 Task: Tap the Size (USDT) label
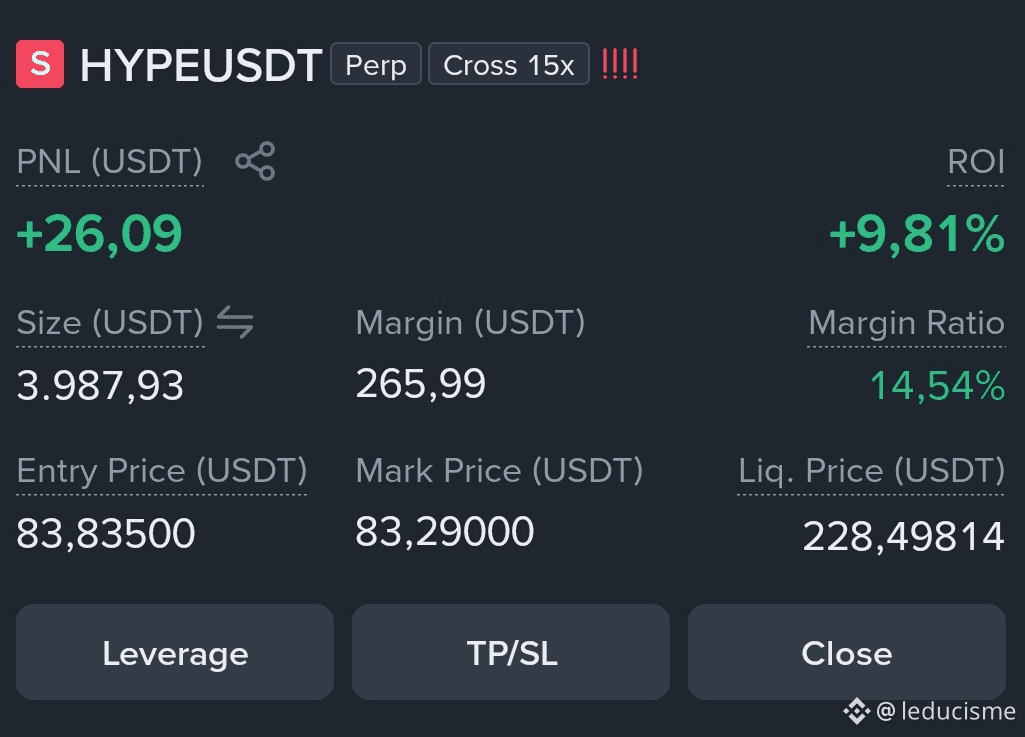(110, 322)
